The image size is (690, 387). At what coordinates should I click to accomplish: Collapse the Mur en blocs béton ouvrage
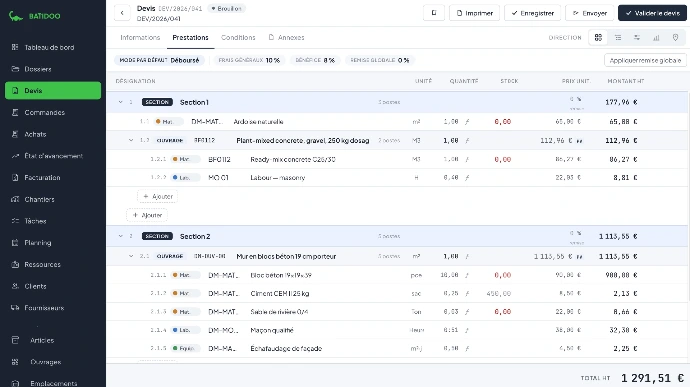(131, 256)
